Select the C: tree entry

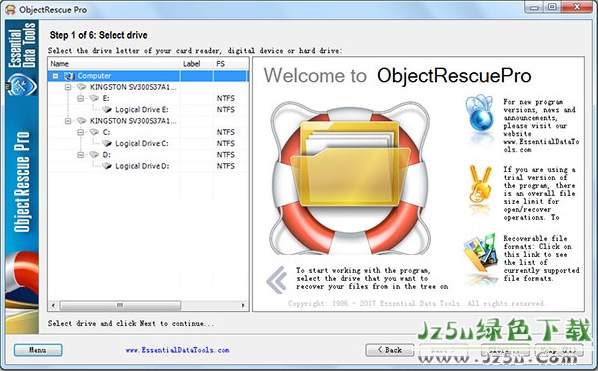pyautogui.click(x=106, y=132)
